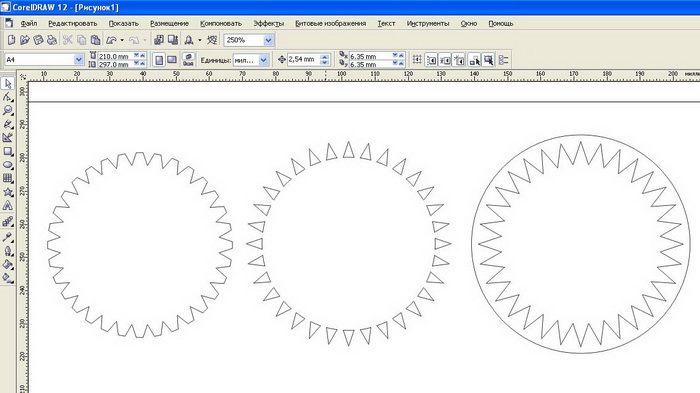The width and height of the screenshot is (700, 393).
Task: Open the Файл menu
Action: (x=29, y=23)
